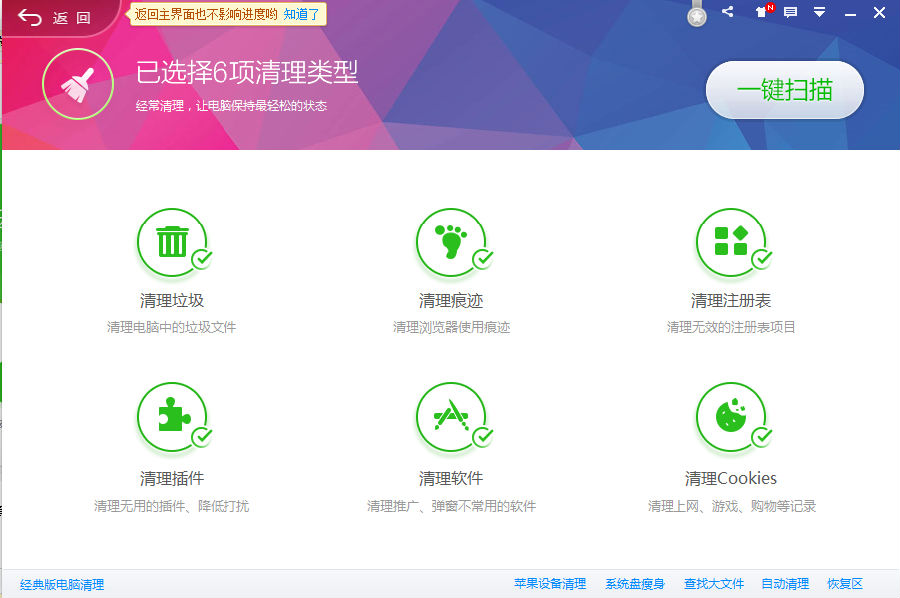
Task: Click the broom cleaning circle icon
Action: (x=78, y=84)
